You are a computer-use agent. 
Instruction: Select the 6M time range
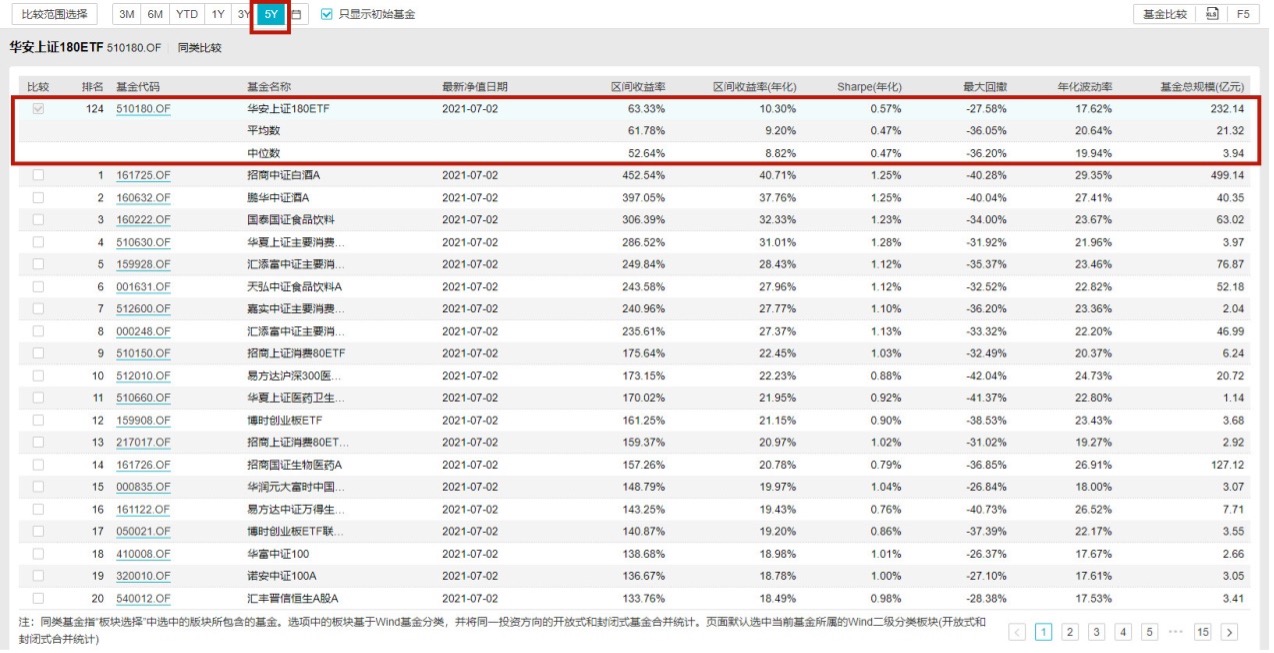pyautogui.click(x=155, y=14)
